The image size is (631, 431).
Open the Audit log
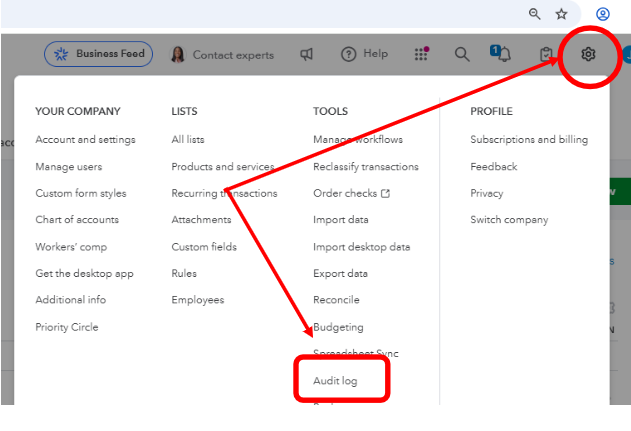point(335,381)
